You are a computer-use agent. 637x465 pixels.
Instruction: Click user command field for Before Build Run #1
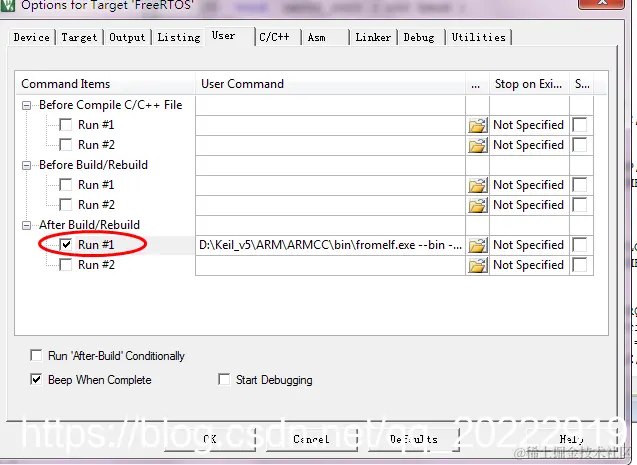click(x=330, y=185)
